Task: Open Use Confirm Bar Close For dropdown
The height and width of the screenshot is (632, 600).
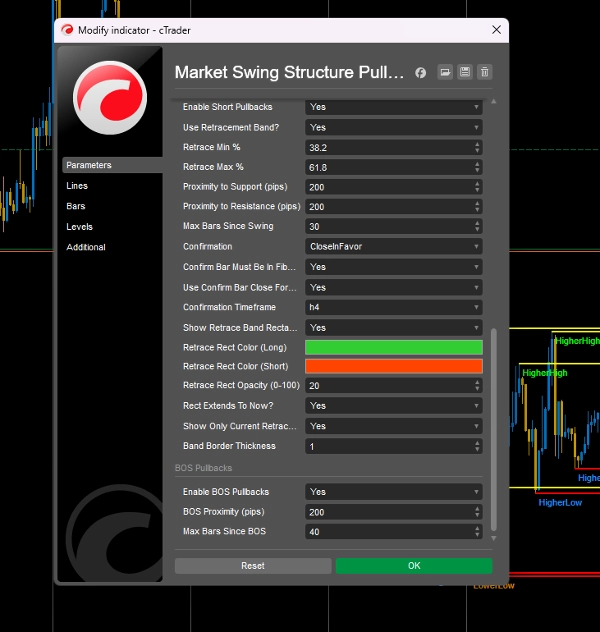Action: click(x=394, y=287)
